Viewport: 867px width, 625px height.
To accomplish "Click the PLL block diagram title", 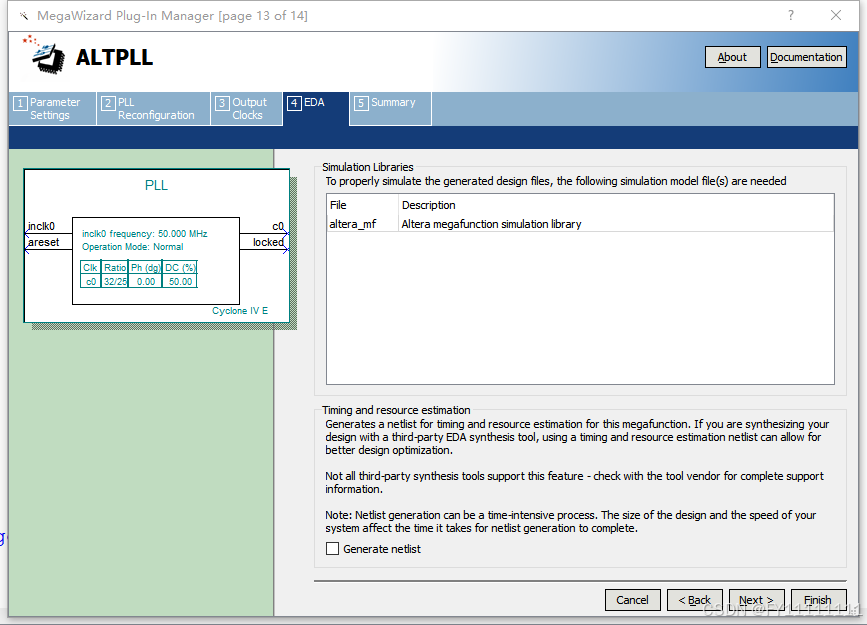I will coord(156,185).
